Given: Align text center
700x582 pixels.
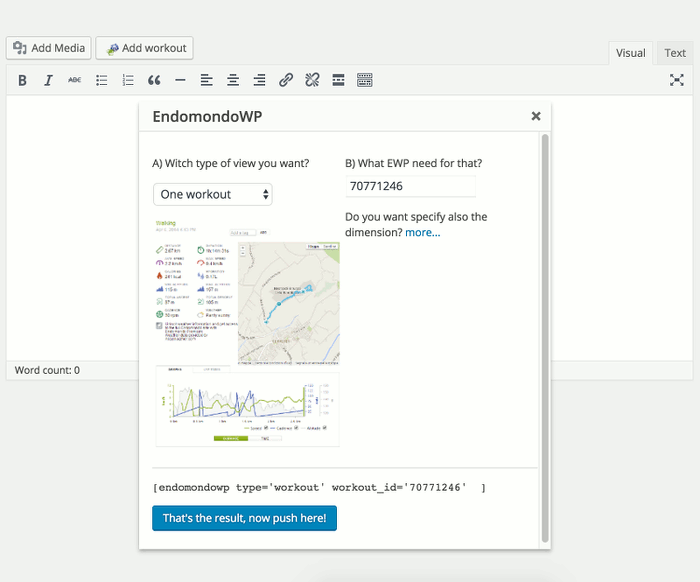Looking at the screenshot, I should pyautogui.click(x=233, y=80).
